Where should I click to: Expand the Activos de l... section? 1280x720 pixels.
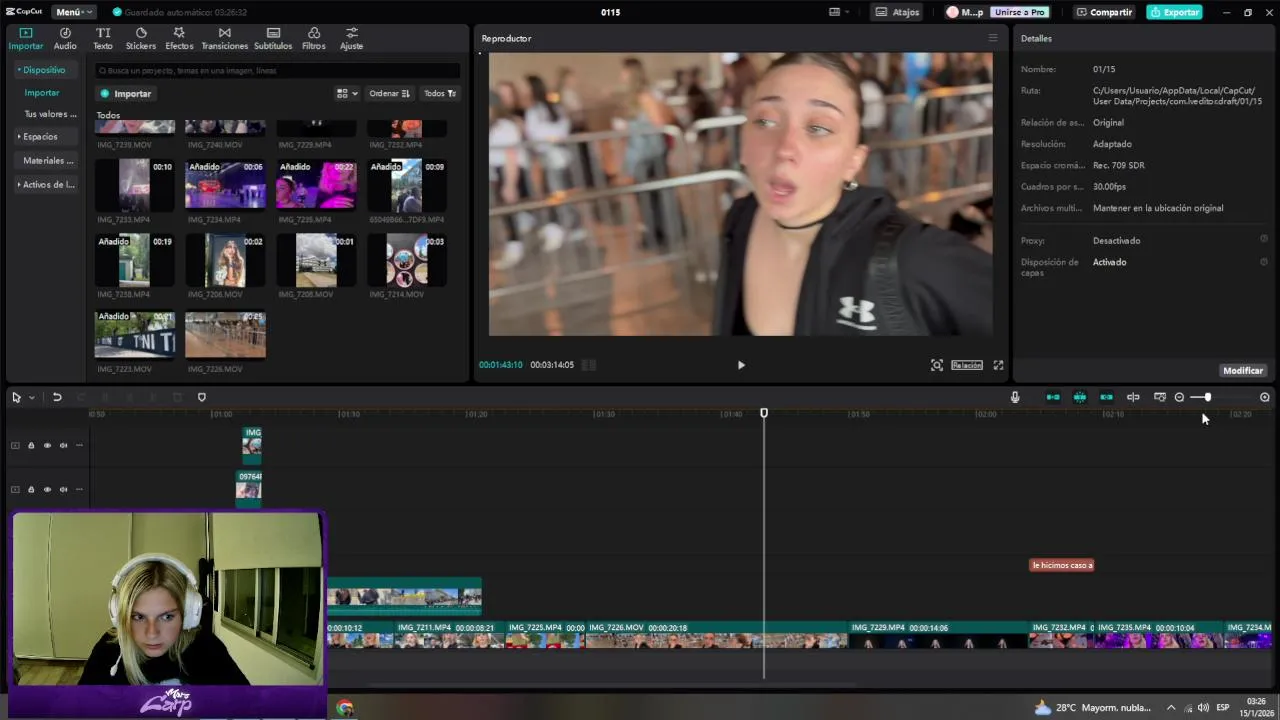point(46,184)
